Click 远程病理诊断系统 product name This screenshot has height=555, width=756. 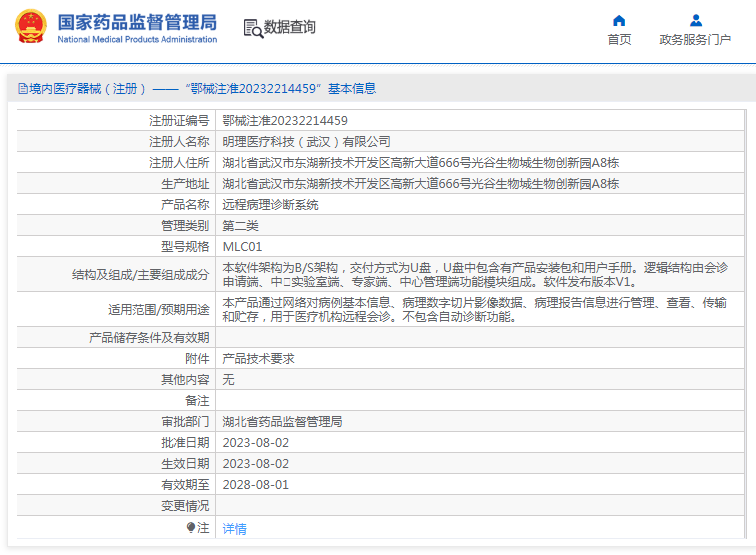(x=270, y=205)
